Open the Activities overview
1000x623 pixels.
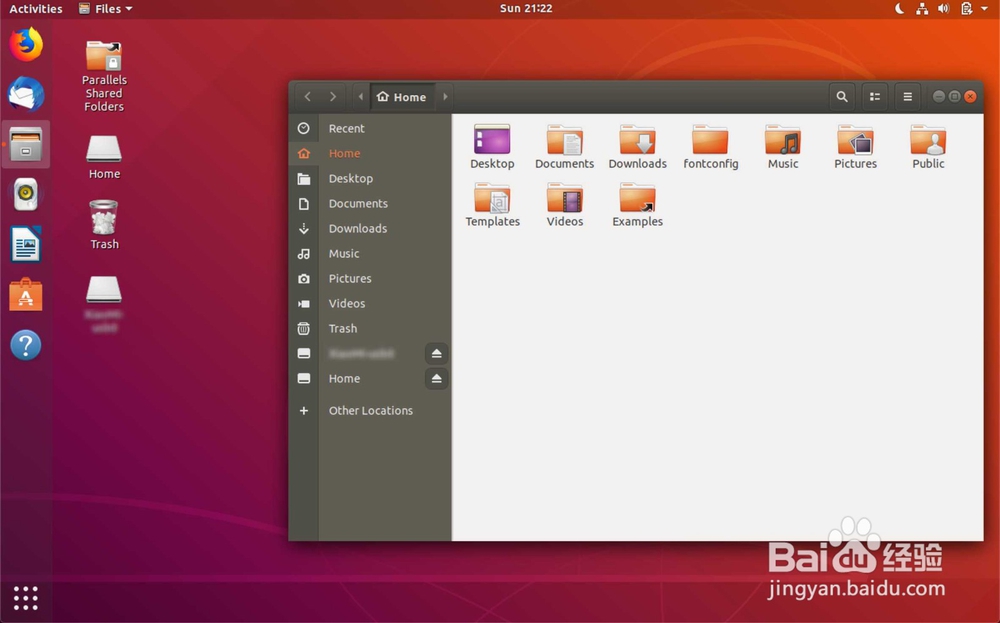coord(35,8)
